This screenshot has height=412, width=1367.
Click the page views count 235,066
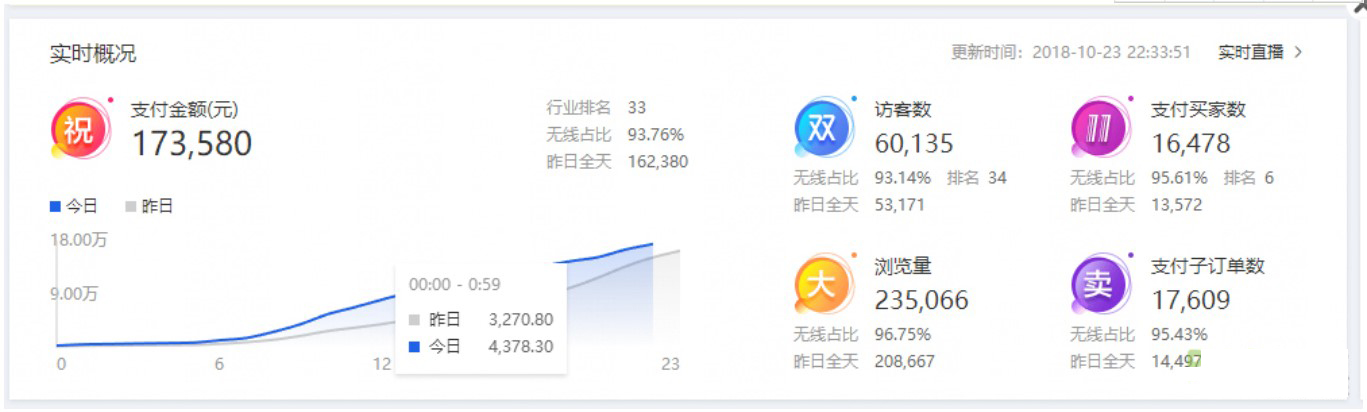tap(922, 300)
